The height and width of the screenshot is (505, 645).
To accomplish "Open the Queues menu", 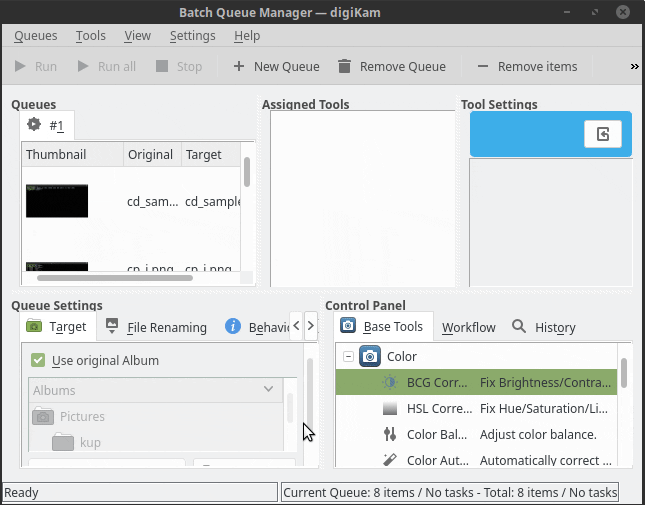I will (36, 36).
